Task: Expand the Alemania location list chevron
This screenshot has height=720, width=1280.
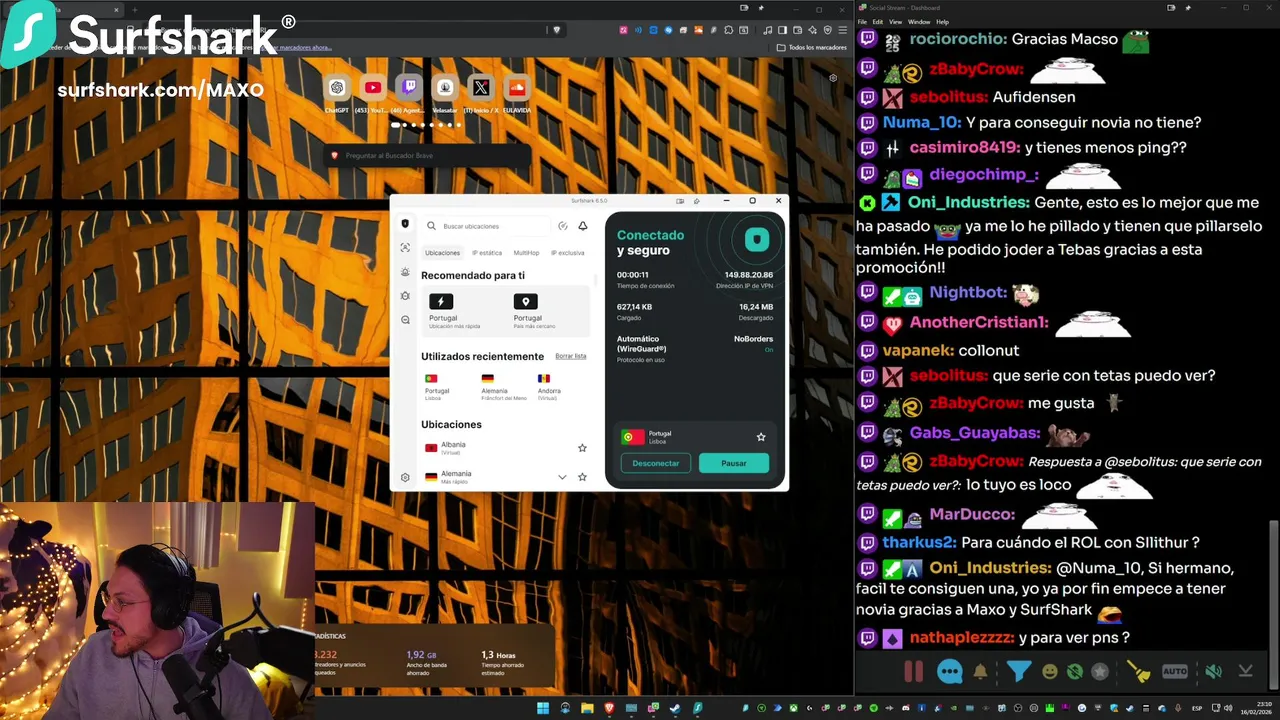Action: 562,477
